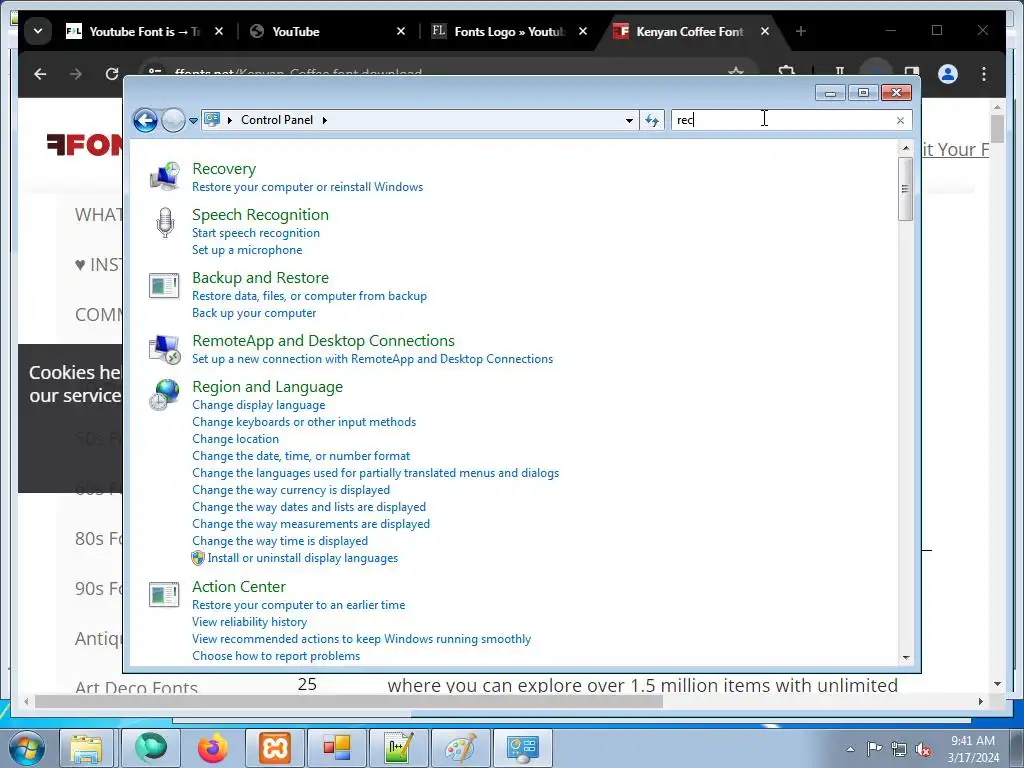The width and height of the screenshot is (1024, 768).
Task: Click Restore your computer or reinstall Windows
Action: coord(308,187)
